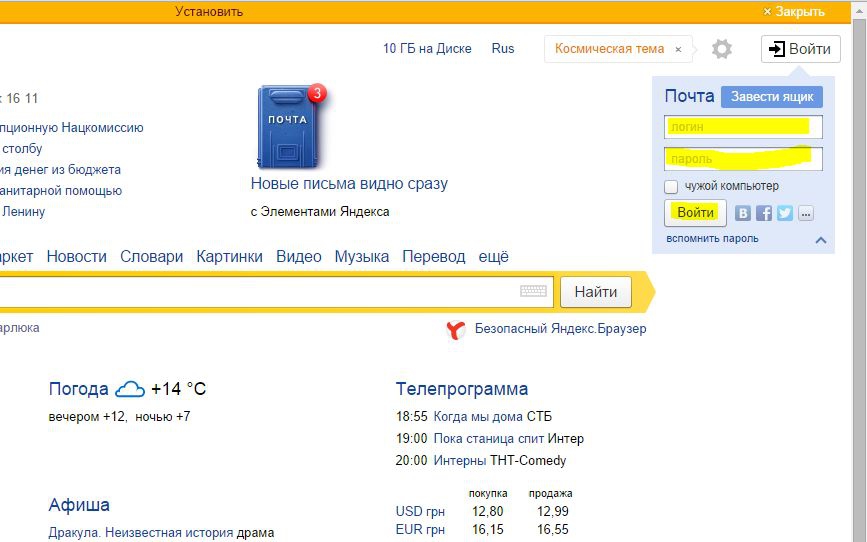Open news headline ending денег из бюджета
The height and width of the screenshot is (542, 867).
click(61, 170)
